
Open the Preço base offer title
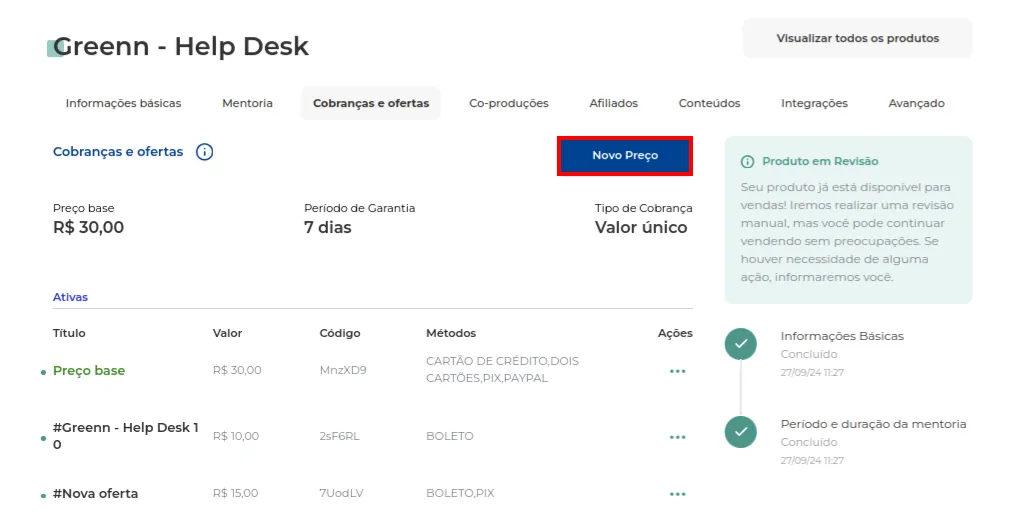pyautogui.click(x=89, y=371)
